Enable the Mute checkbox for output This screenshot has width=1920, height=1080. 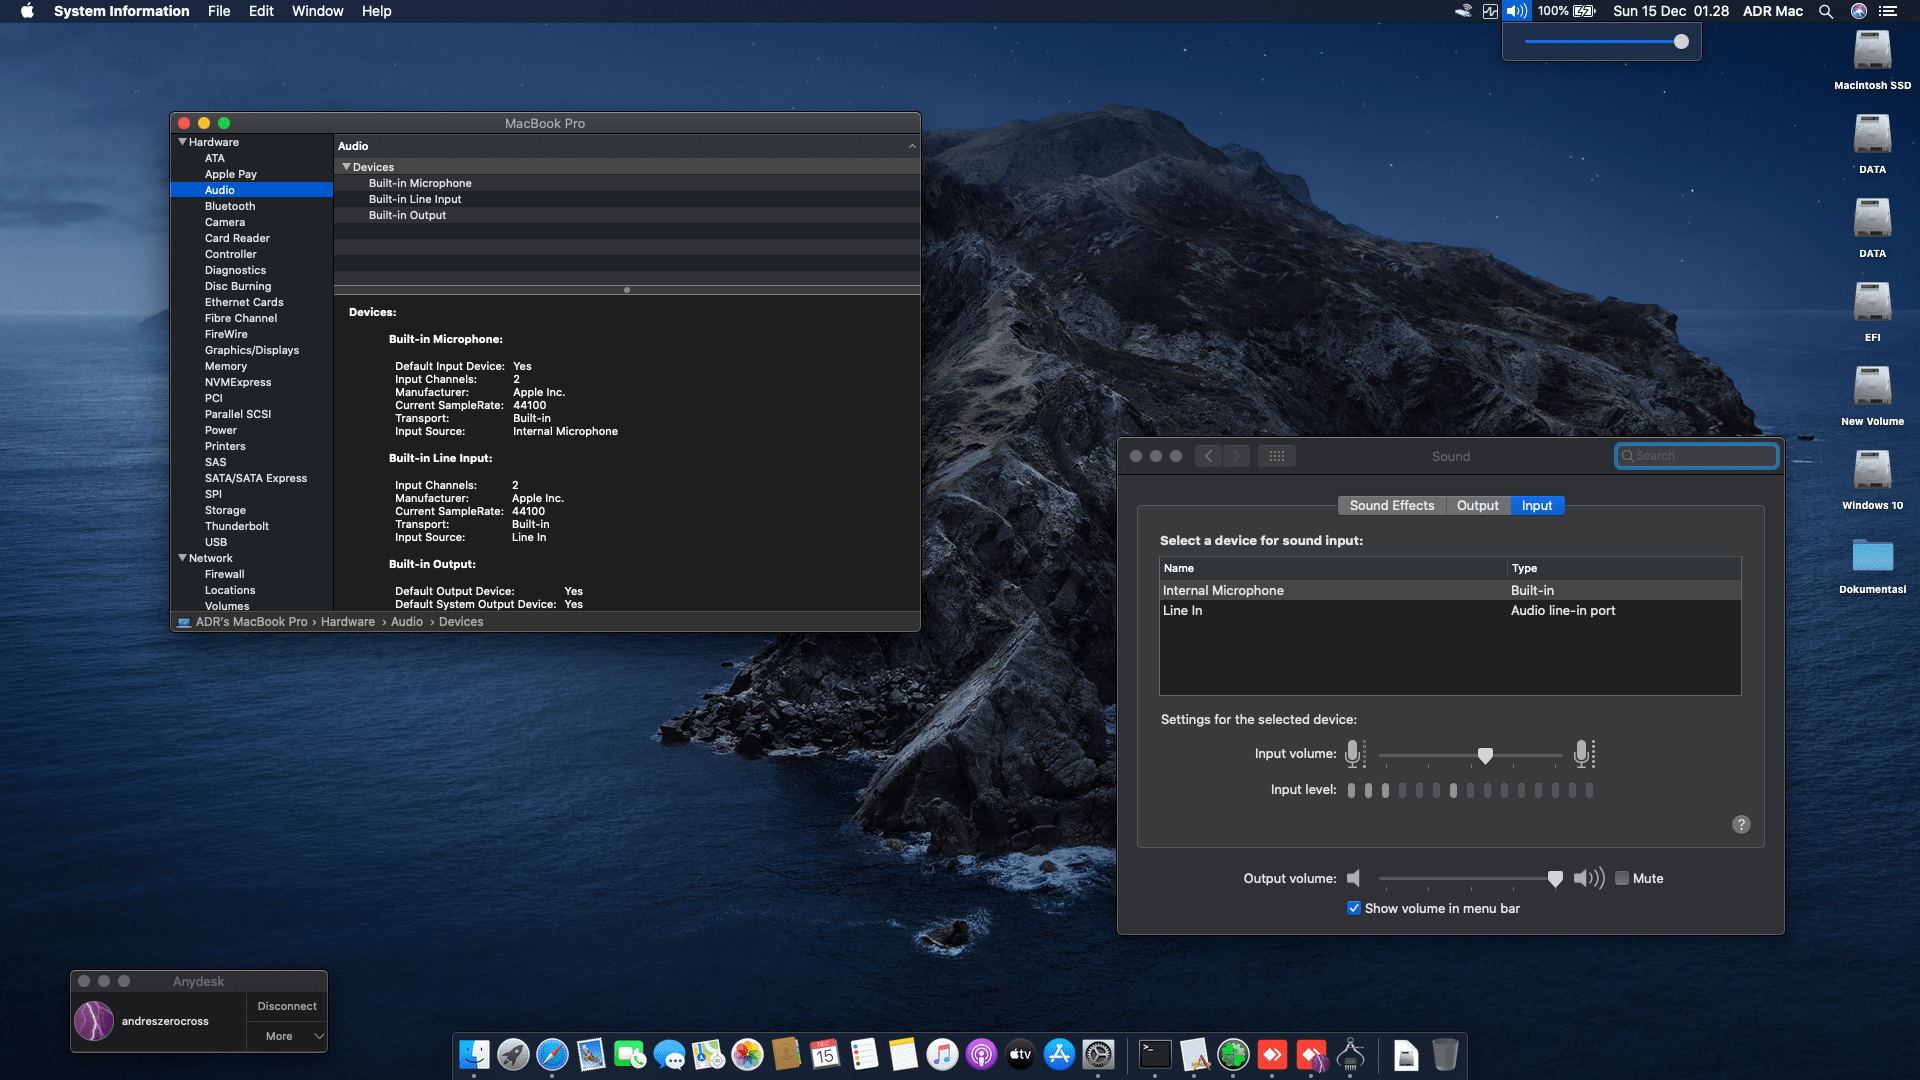click(1623, 878)
